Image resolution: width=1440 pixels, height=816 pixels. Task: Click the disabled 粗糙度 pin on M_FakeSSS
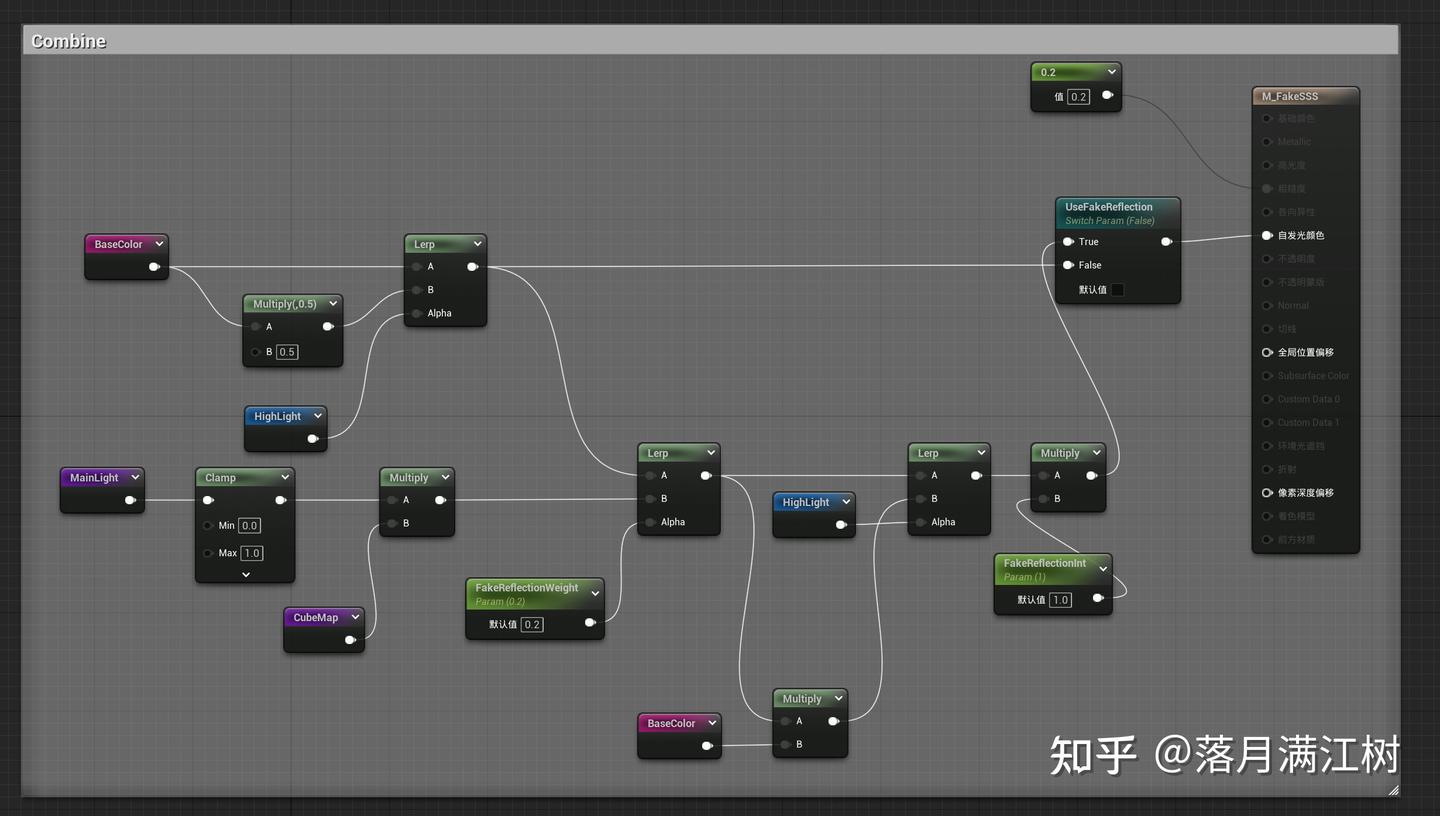point(1267,189)
